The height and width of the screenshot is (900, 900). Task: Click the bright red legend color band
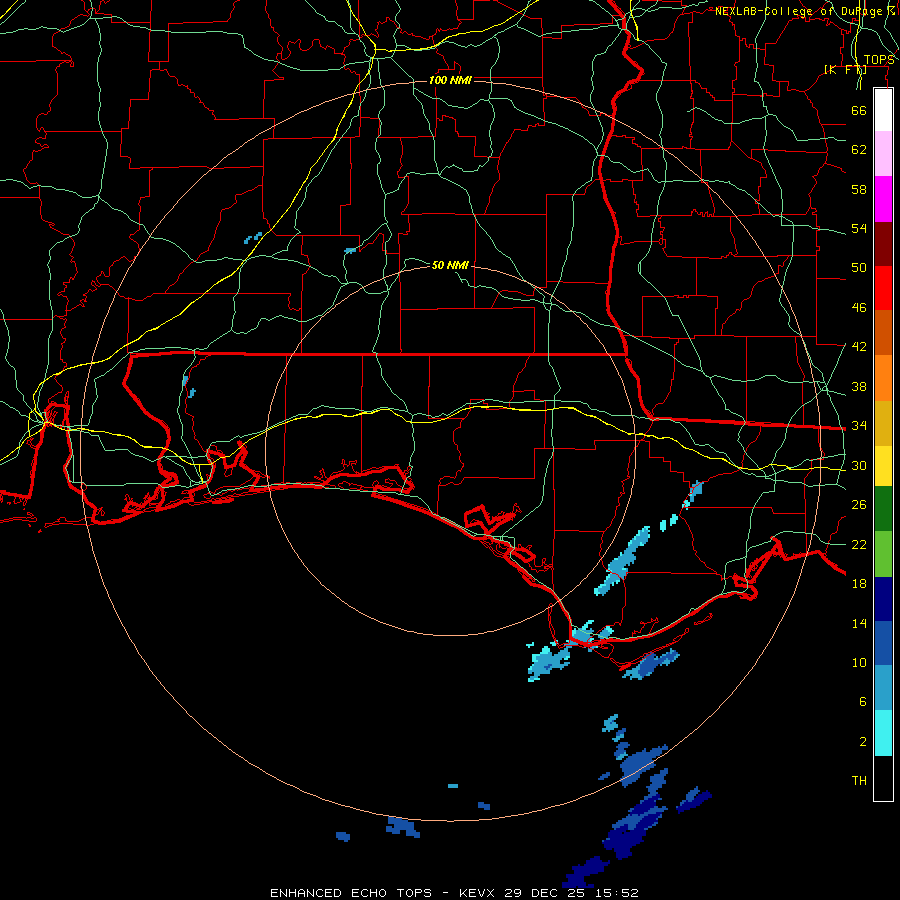(883, 288)
